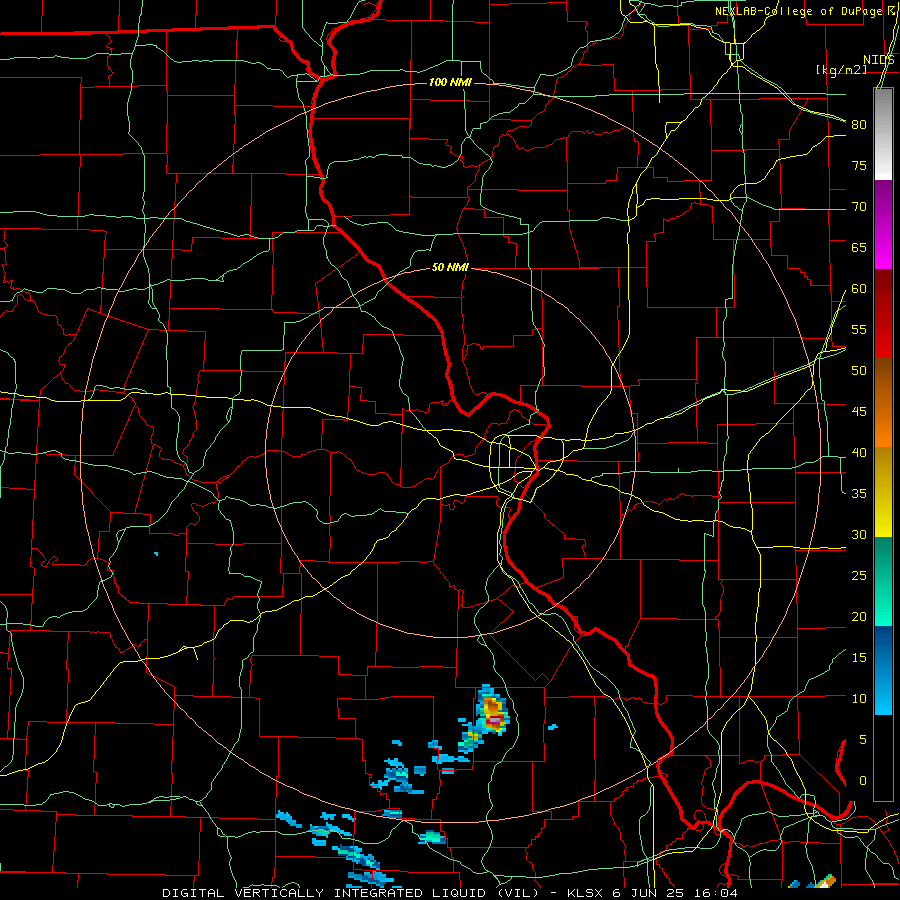The image size is (900, 900).
Task: Click the [kg/m2] units label
Action: [x=841, y=69]
